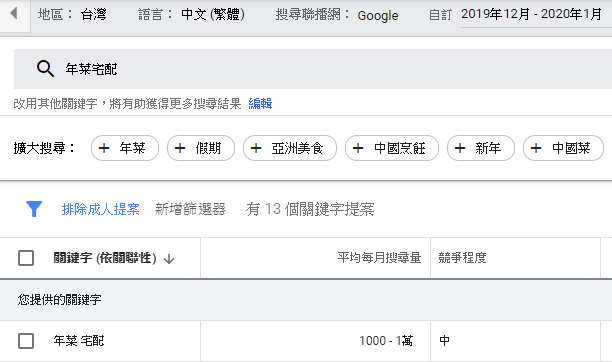
Task: Click the 1000 - 1萬 search volume value
Action: coord(386,341)
